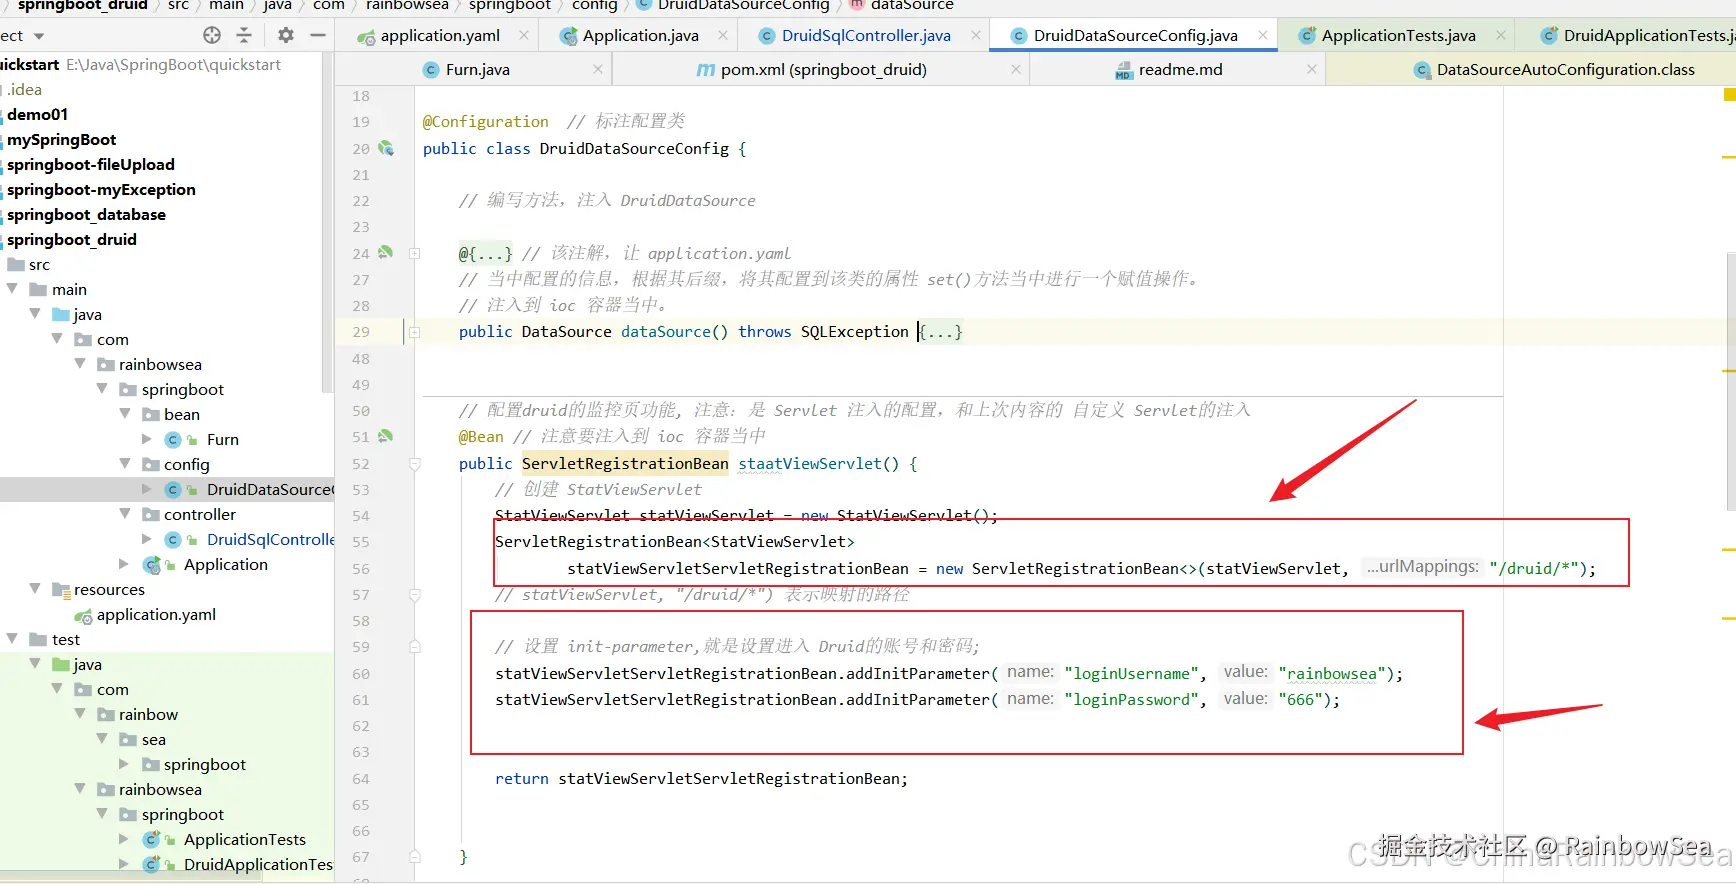Select DruidSqlController in project tree
Image resolution: width=1736 pixels, height=884 pixels.
(270, 539)
